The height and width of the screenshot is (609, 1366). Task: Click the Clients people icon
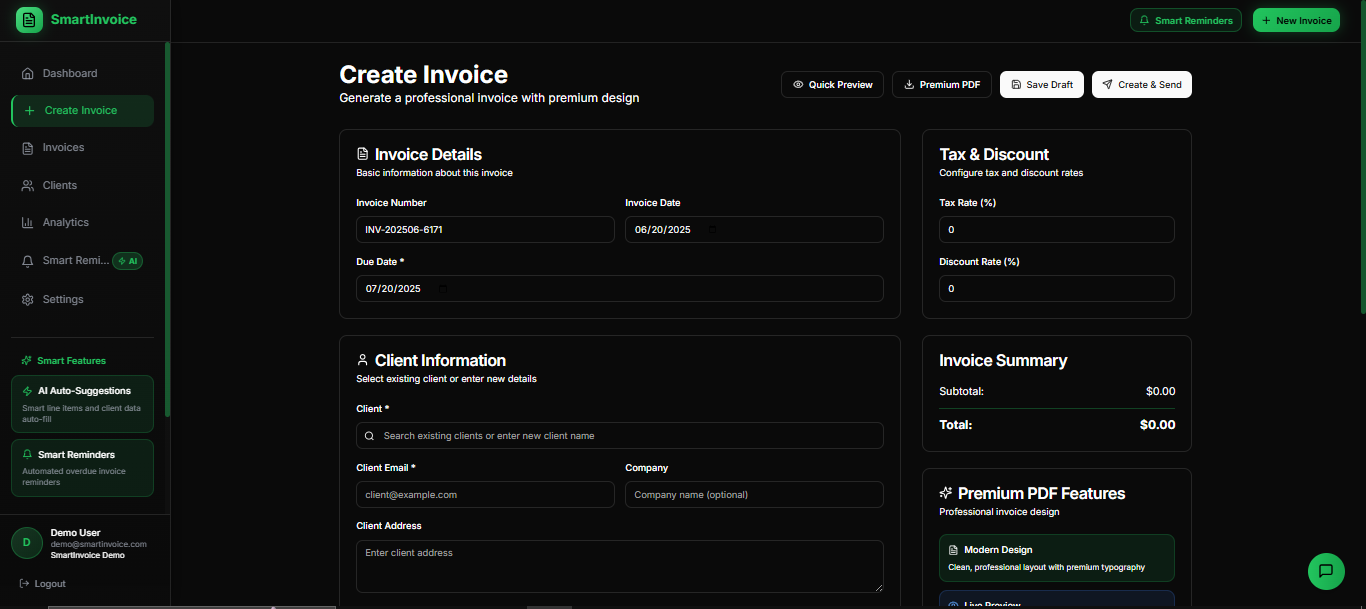pyautogui.click(x=28, y=185)
